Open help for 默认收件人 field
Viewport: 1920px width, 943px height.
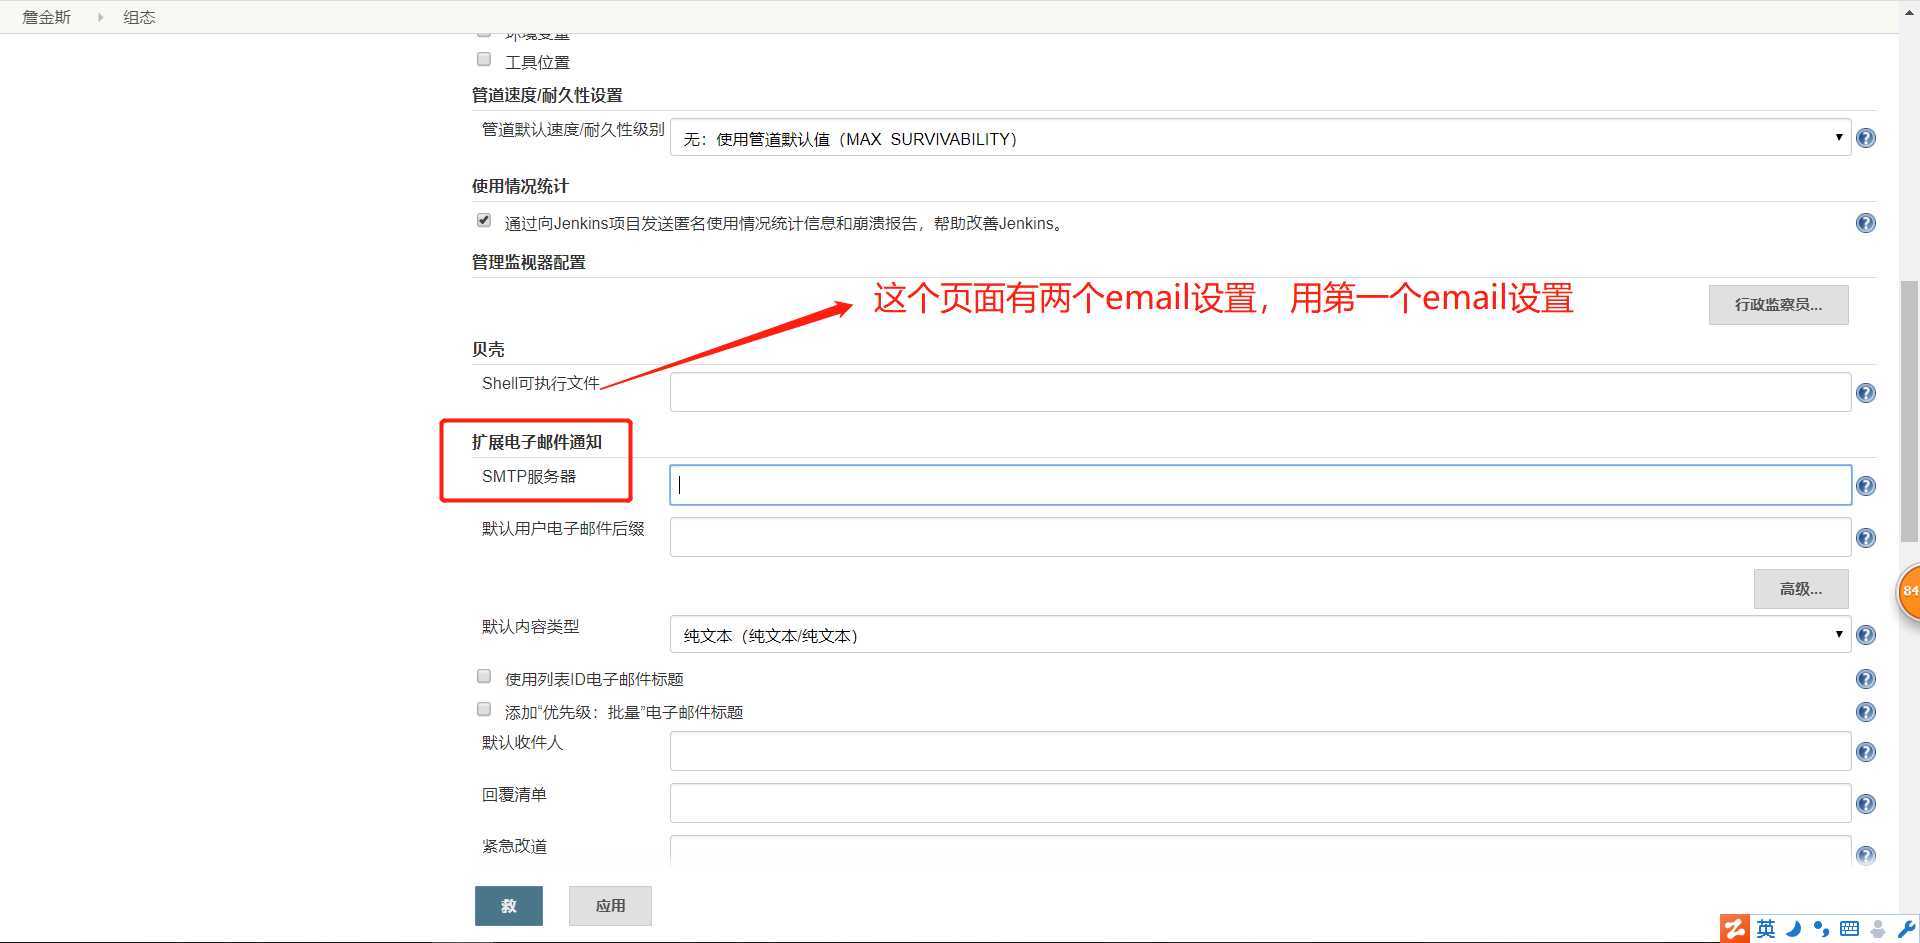[x=1866, y=752]
